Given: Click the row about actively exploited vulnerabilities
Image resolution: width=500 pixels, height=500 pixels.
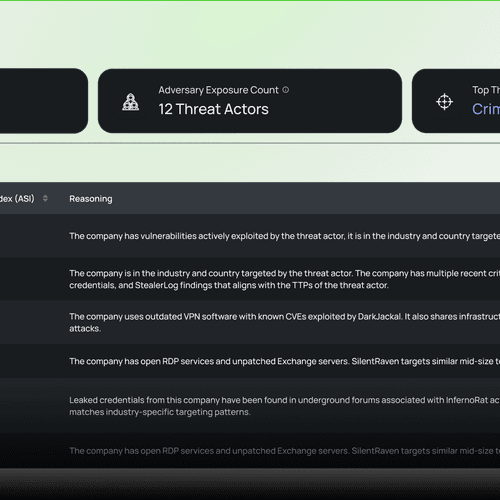Looking at the screenshot, I should [x=250, y=236].
